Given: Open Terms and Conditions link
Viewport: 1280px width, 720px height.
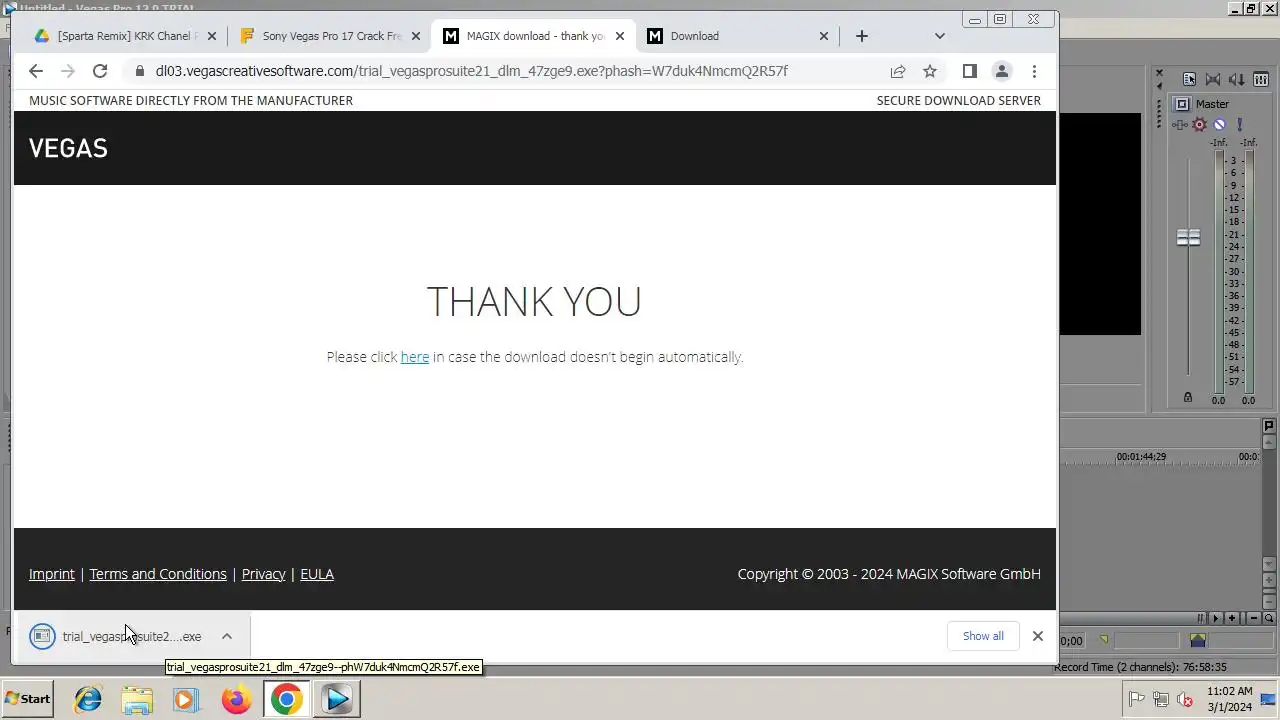Looking at the screenshot, I should click(x=158, y=574).
